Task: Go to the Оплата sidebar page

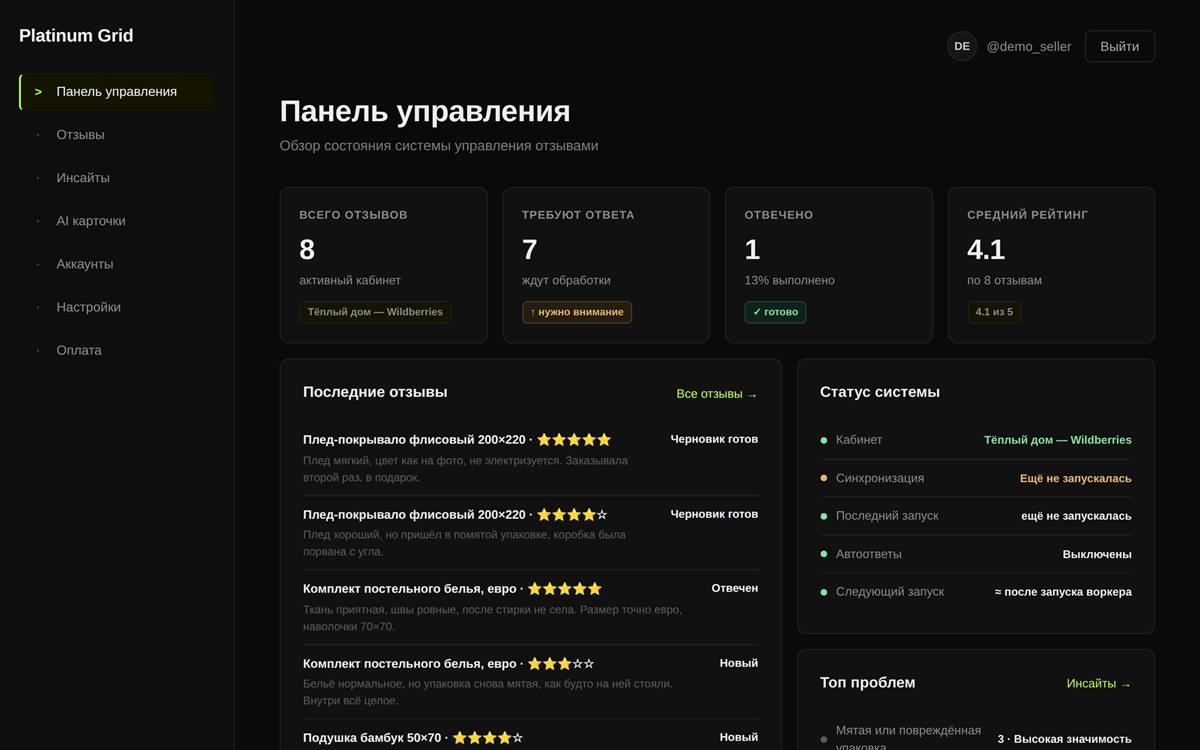Action: click(x=117, y=350)
